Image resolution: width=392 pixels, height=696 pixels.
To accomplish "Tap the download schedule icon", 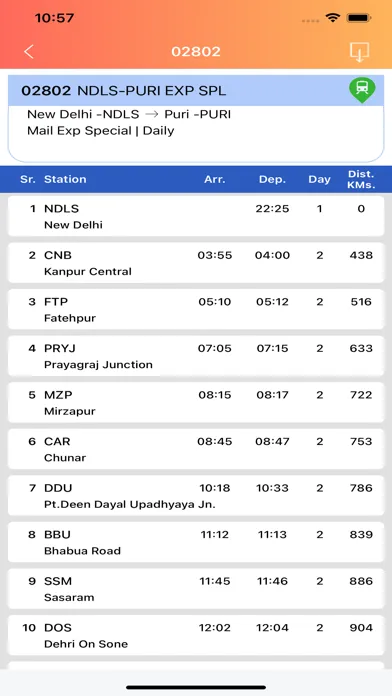I will point(359,52).
